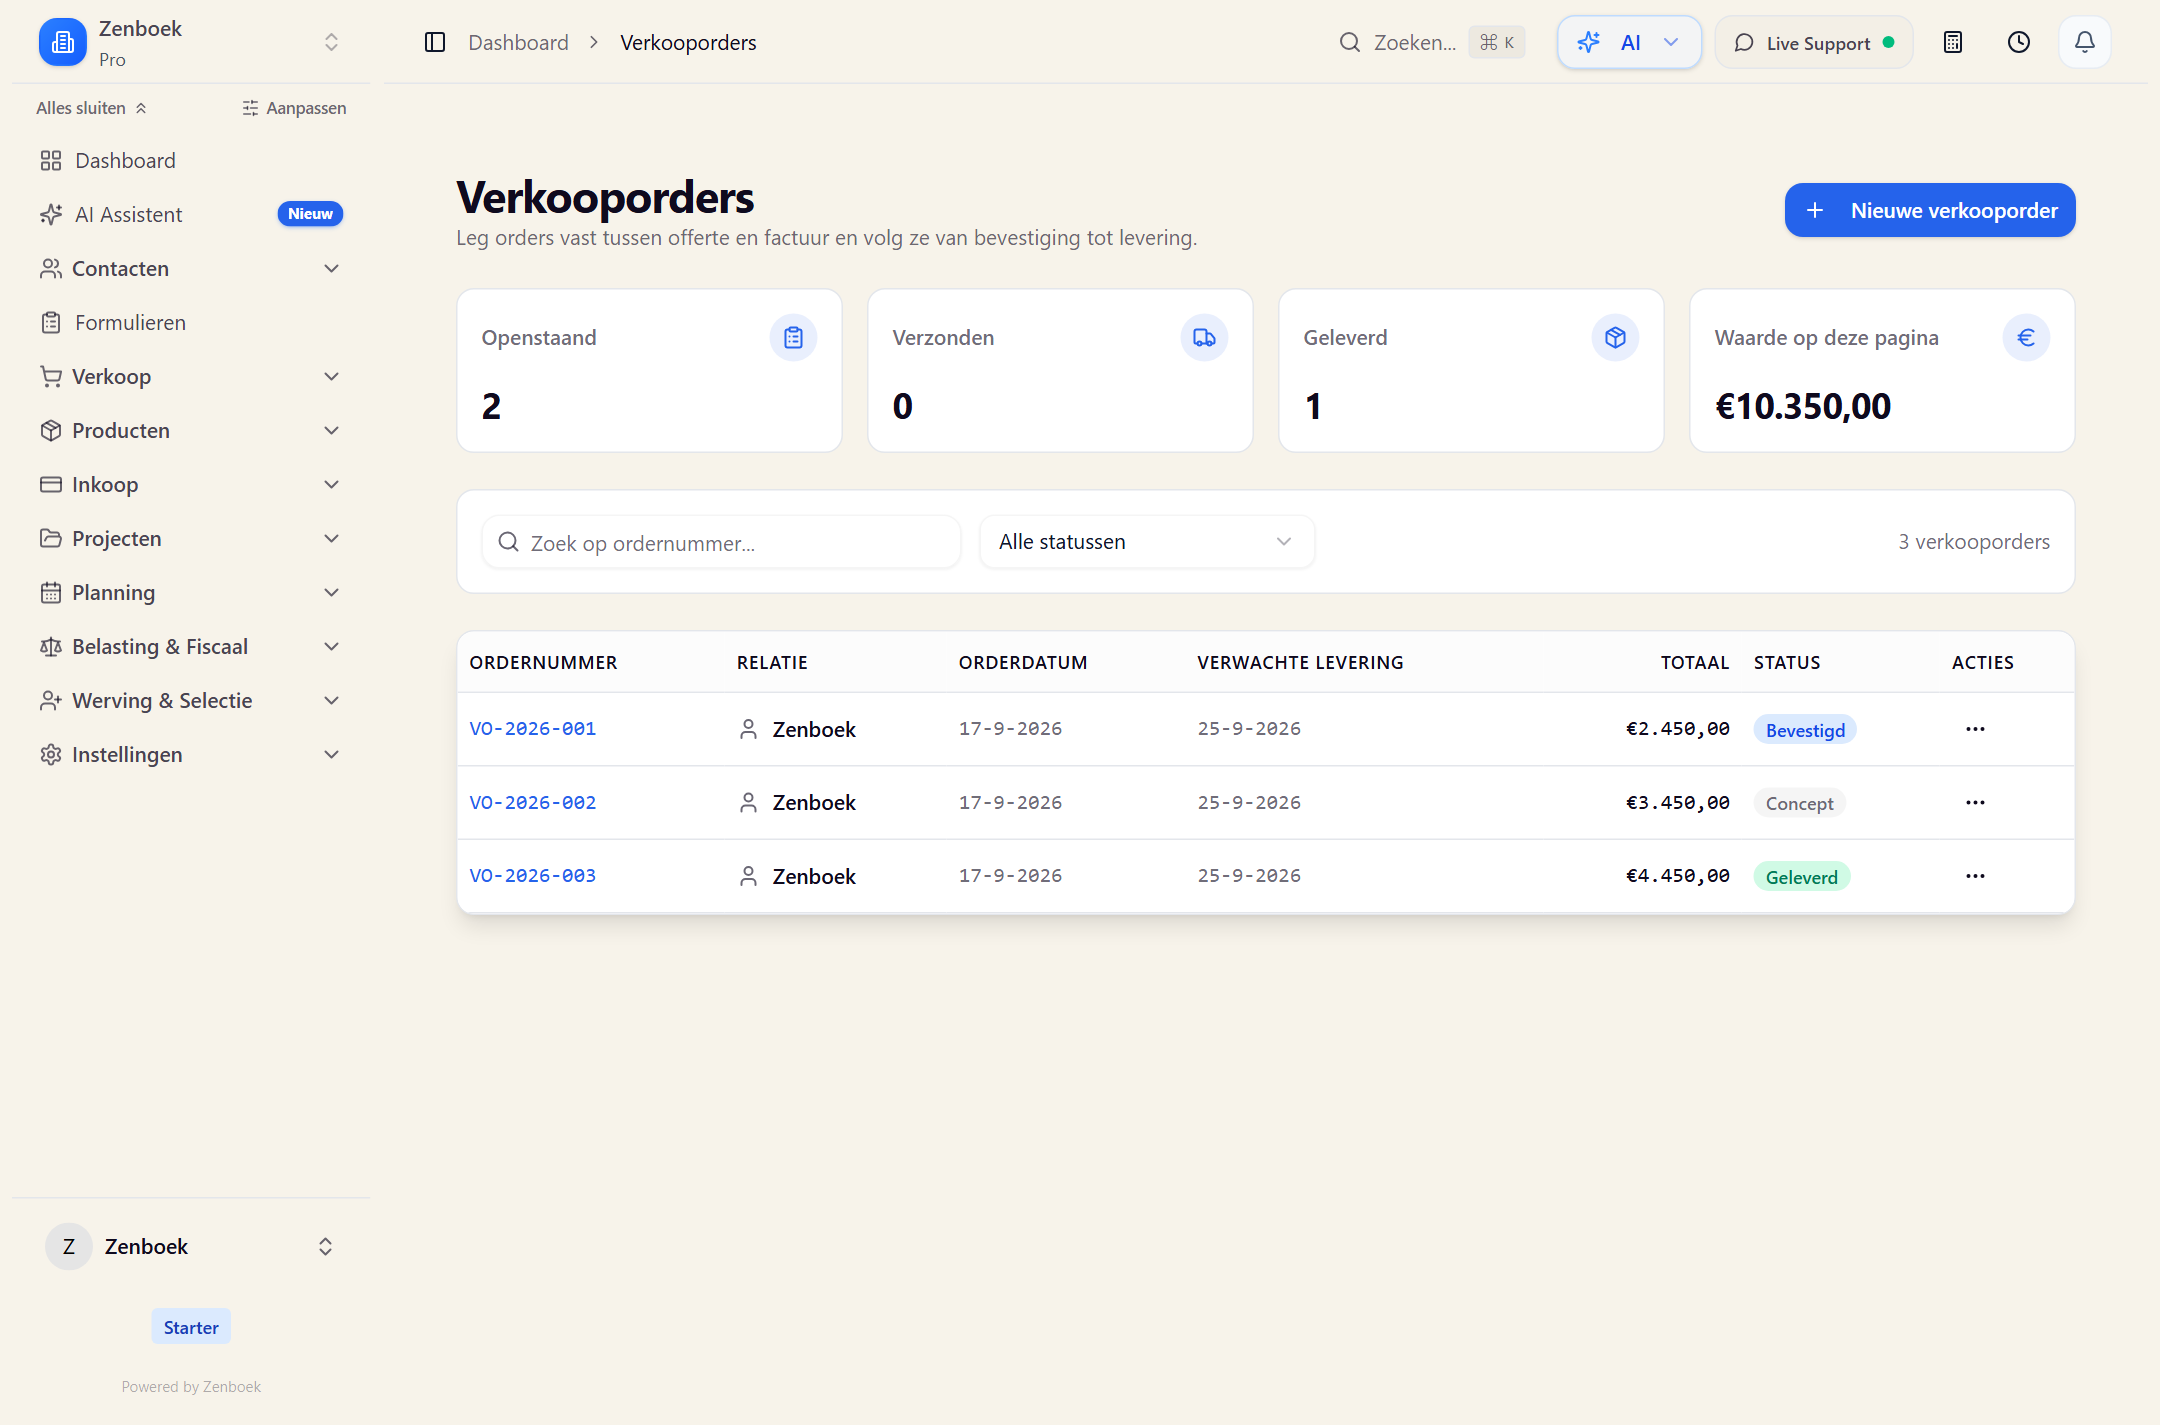Expand the Verkoop section
Image resolution: width=2160 pixels, height=1425 pixels.
click(x=190, y=376)
